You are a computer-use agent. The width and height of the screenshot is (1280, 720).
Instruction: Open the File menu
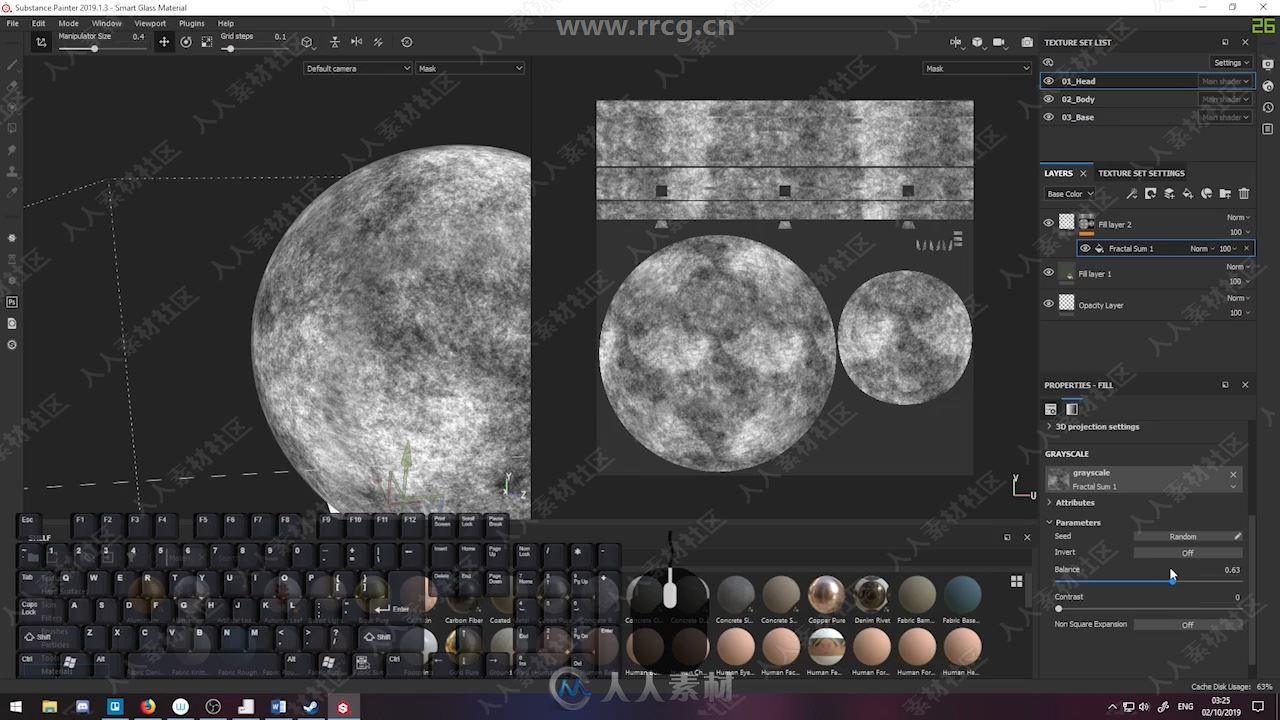(13, 23)
